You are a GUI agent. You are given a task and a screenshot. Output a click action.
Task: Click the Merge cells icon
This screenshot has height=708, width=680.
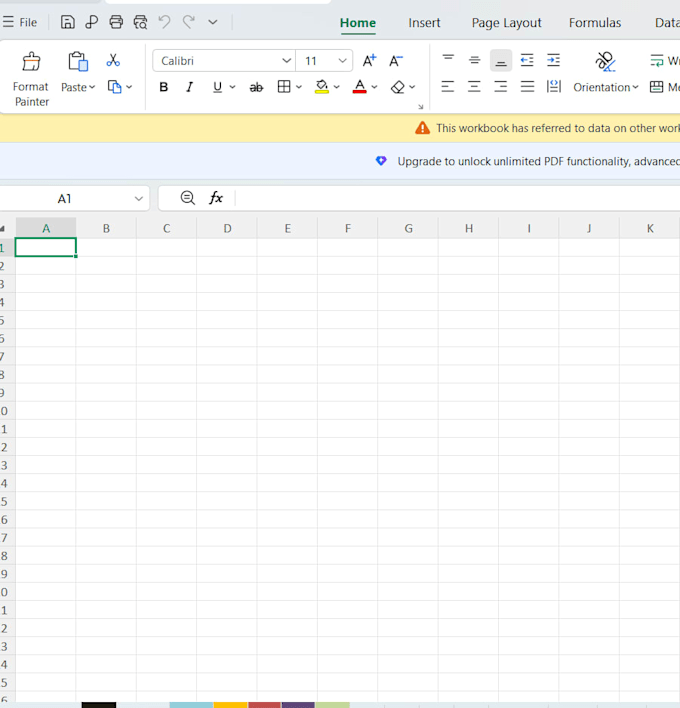pyautogui.click(x=657, y=87)
